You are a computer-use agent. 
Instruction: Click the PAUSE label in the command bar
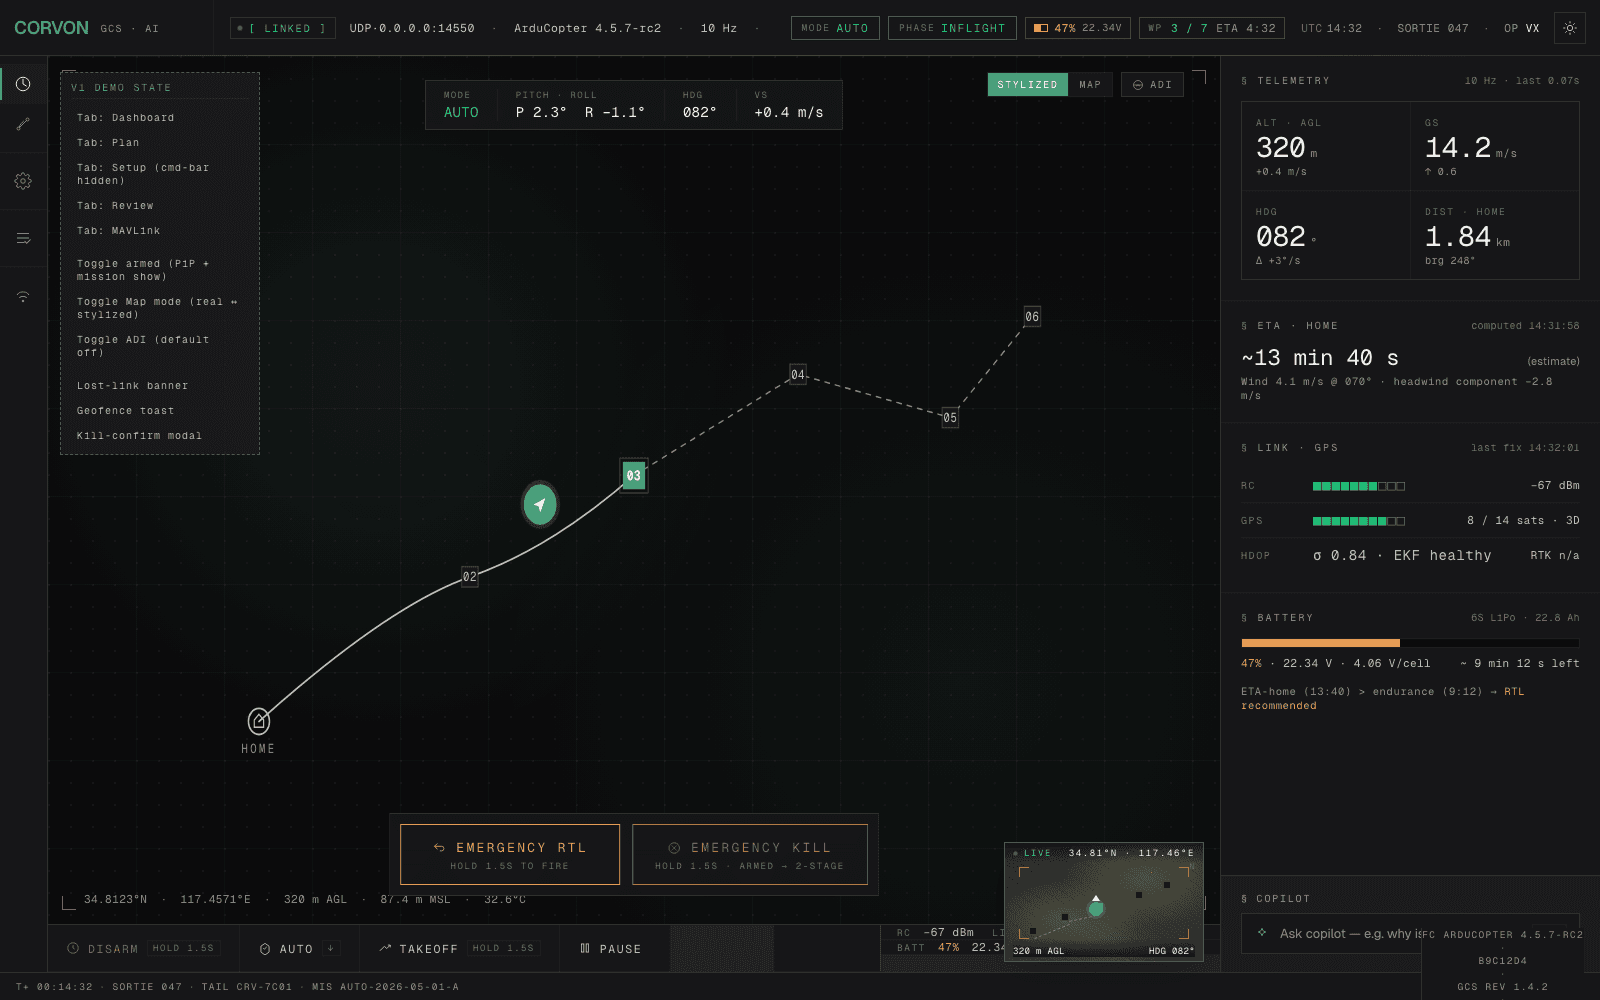621,949
